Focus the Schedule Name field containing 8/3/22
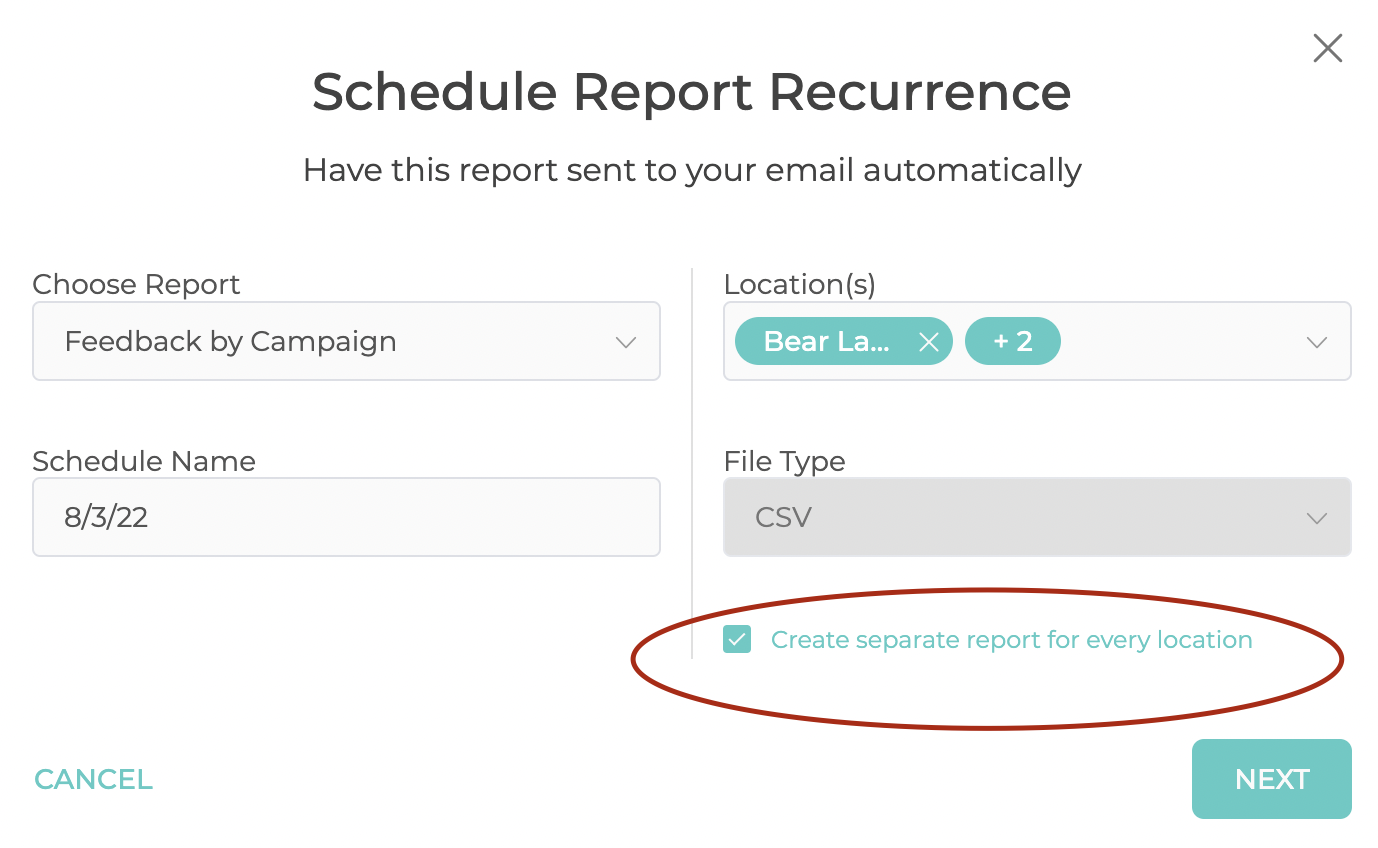This screenshot has height=848, width=1378. 346,517
